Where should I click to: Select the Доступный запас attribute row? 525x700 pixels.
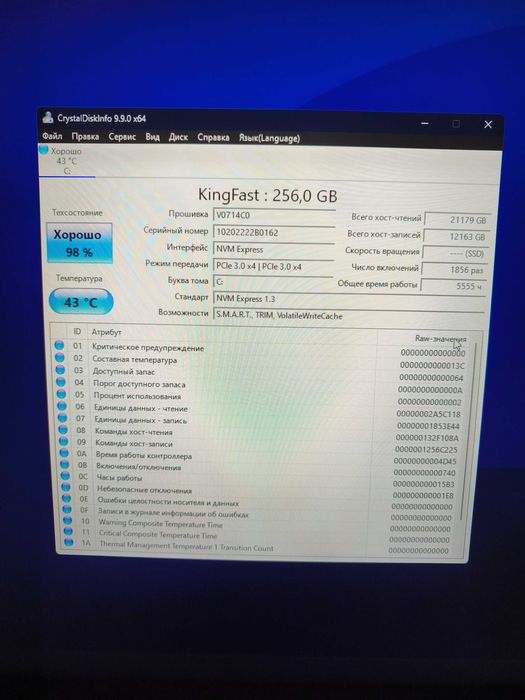[261, 374]
